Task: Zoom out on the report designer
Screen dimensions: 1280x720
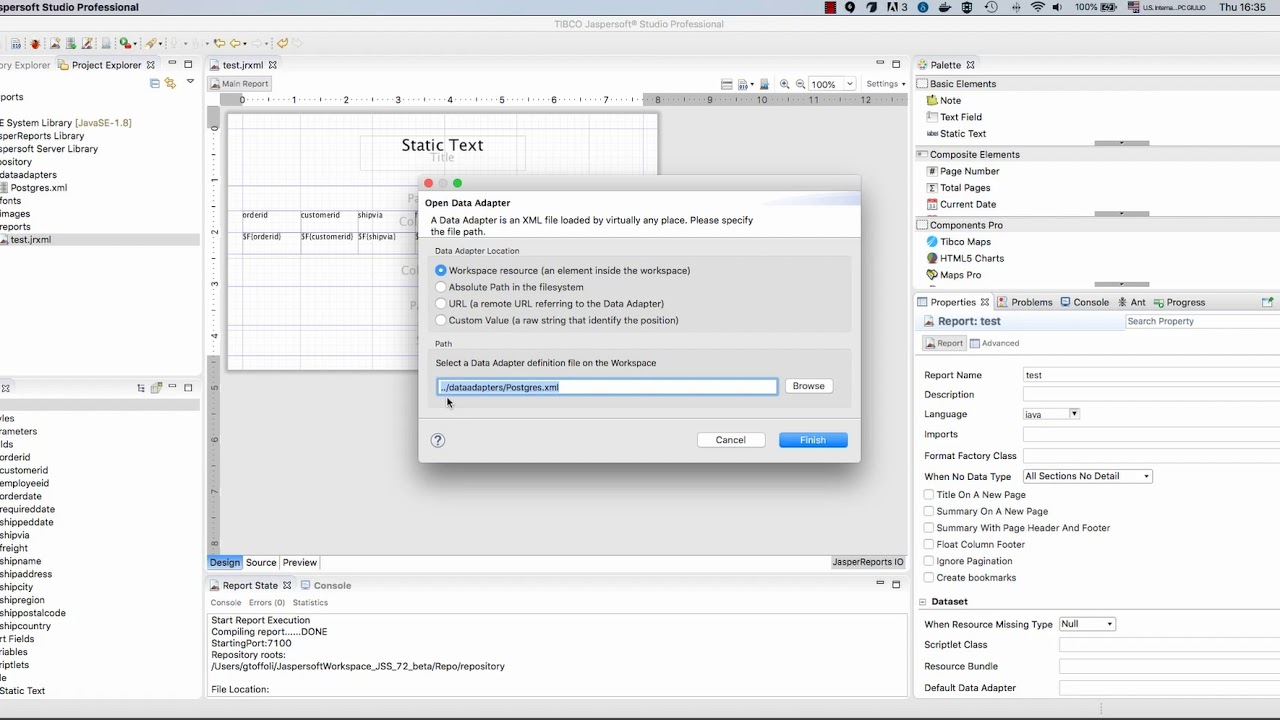Action: pyautogui.click(x=800, y=84)
